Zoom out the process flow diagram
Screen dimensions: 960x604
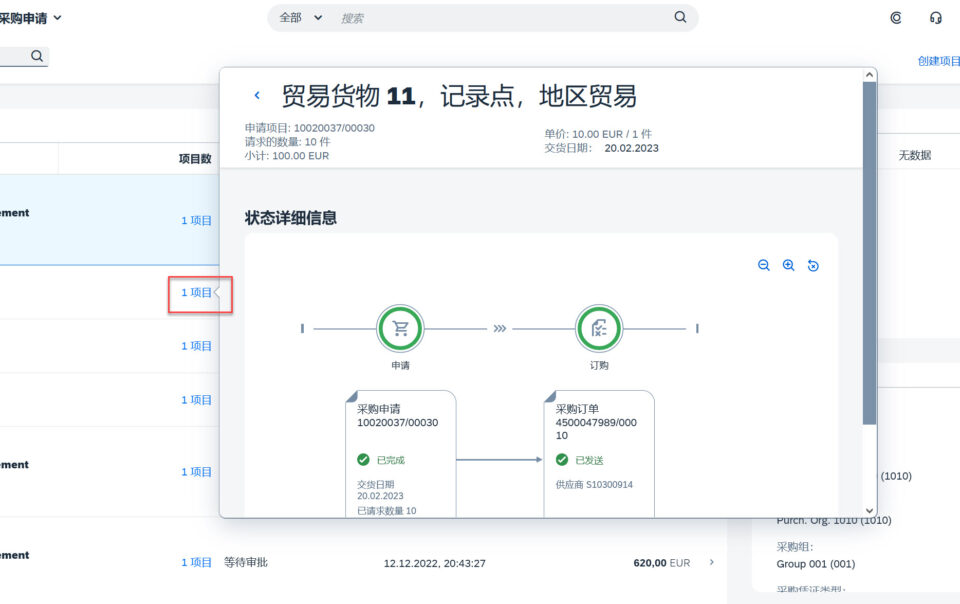point(763,265)
